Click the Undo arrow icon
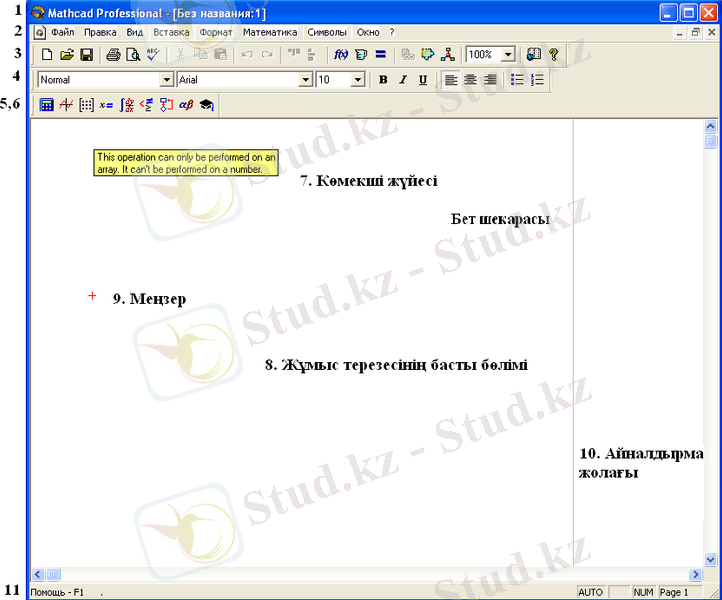Viewport: 722px width, 600px height. click(x=247, y=55)
